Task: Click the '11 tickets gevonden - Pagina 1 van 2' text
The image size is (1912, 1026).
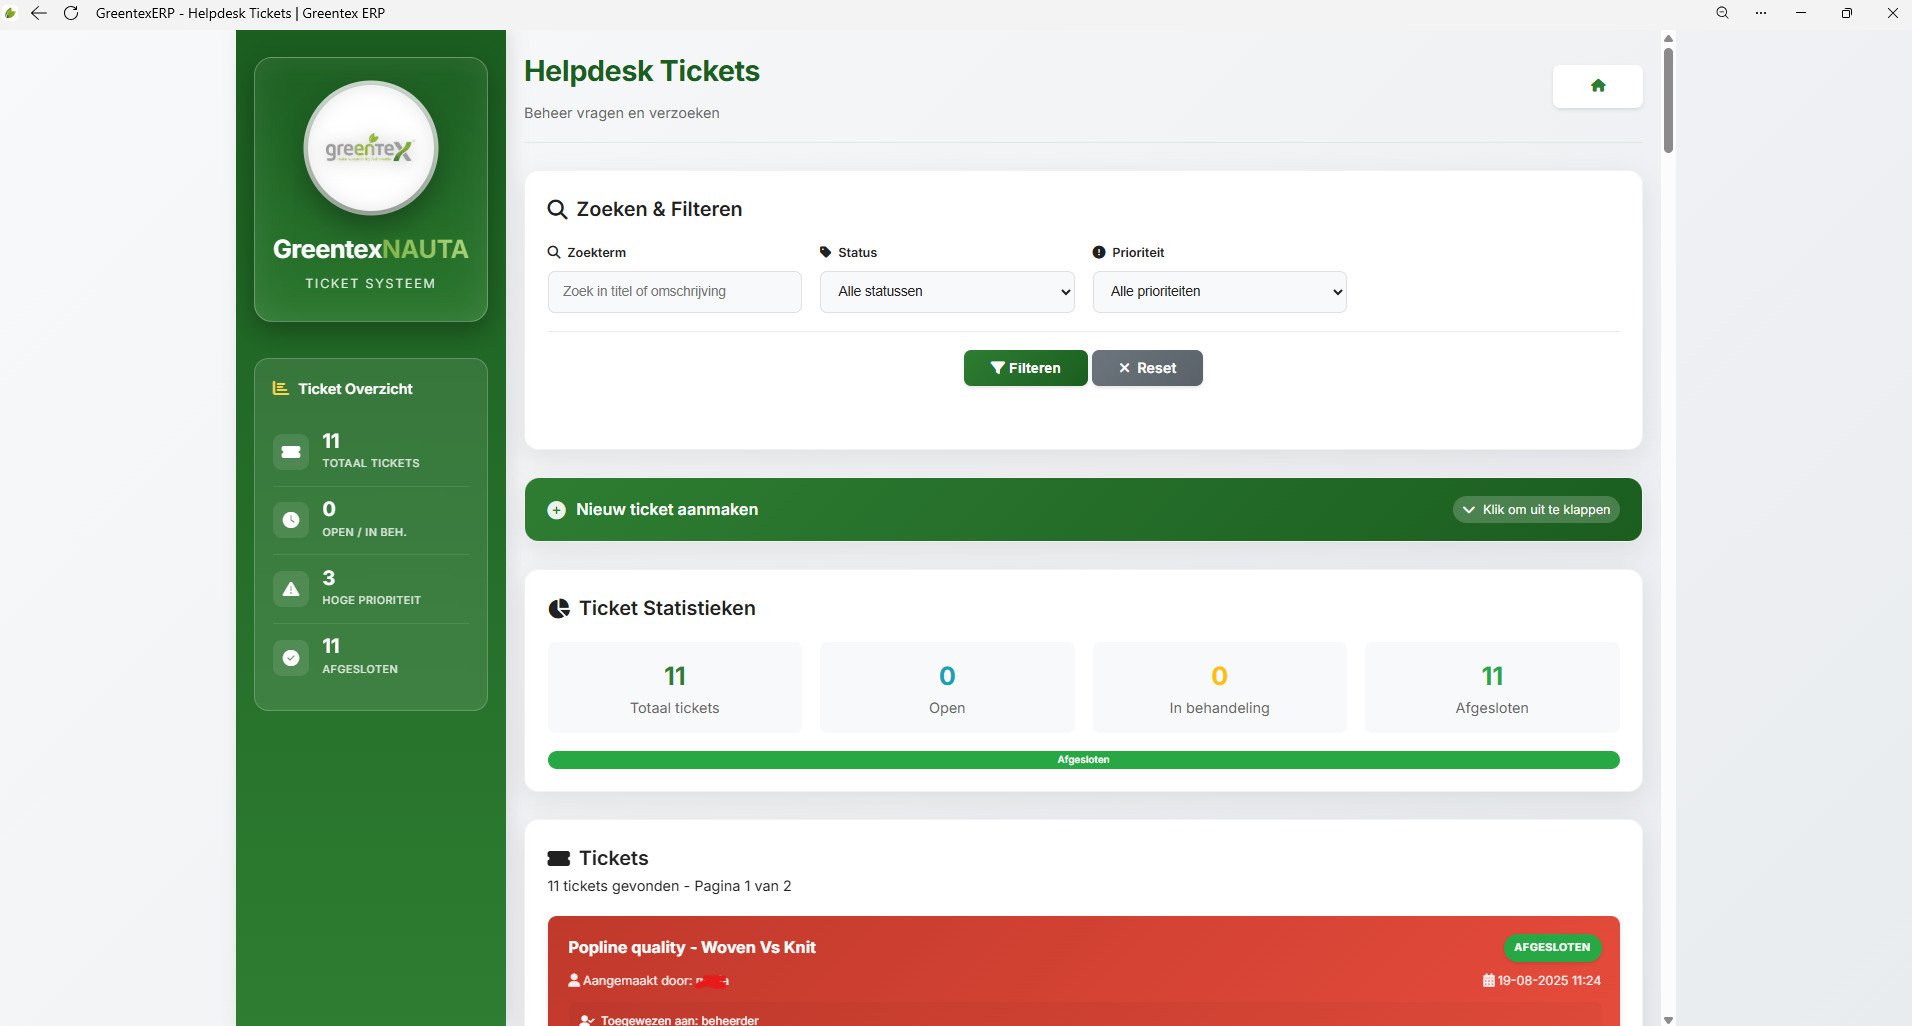Action: tap(669, 886)
